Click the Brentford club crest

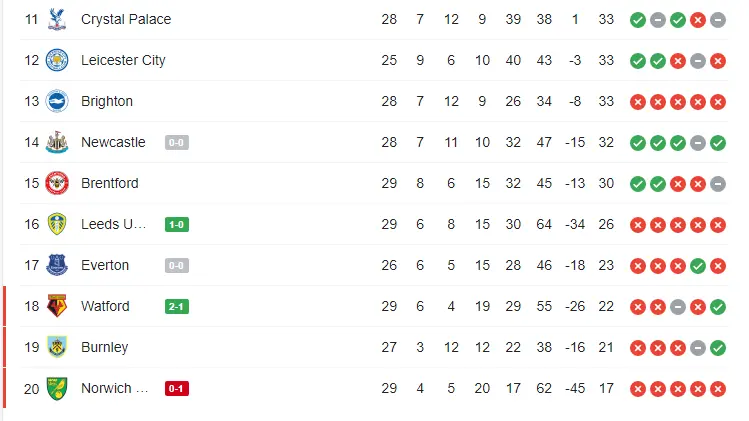tap(57, 183)
